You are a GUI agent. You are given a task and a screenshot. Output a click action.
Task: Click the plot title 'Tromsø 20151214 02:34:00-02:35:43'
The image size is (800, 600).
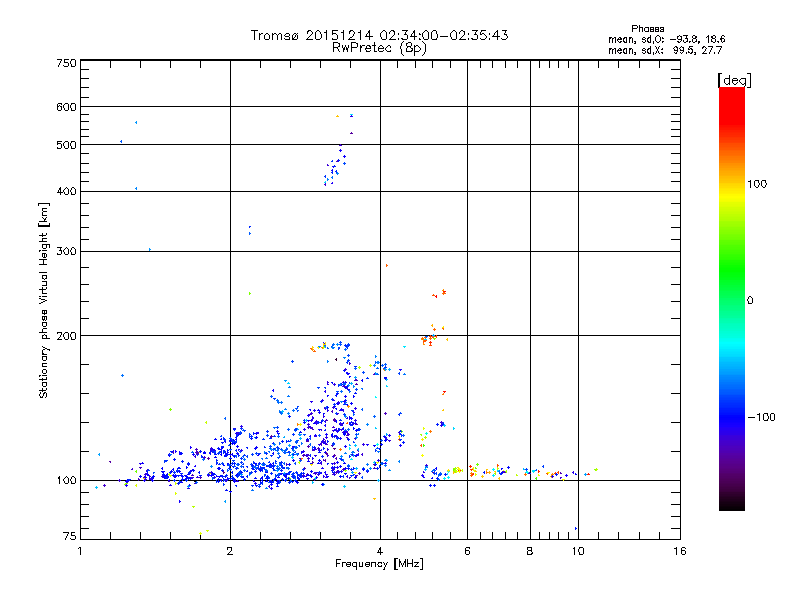[x=379, y=35]
